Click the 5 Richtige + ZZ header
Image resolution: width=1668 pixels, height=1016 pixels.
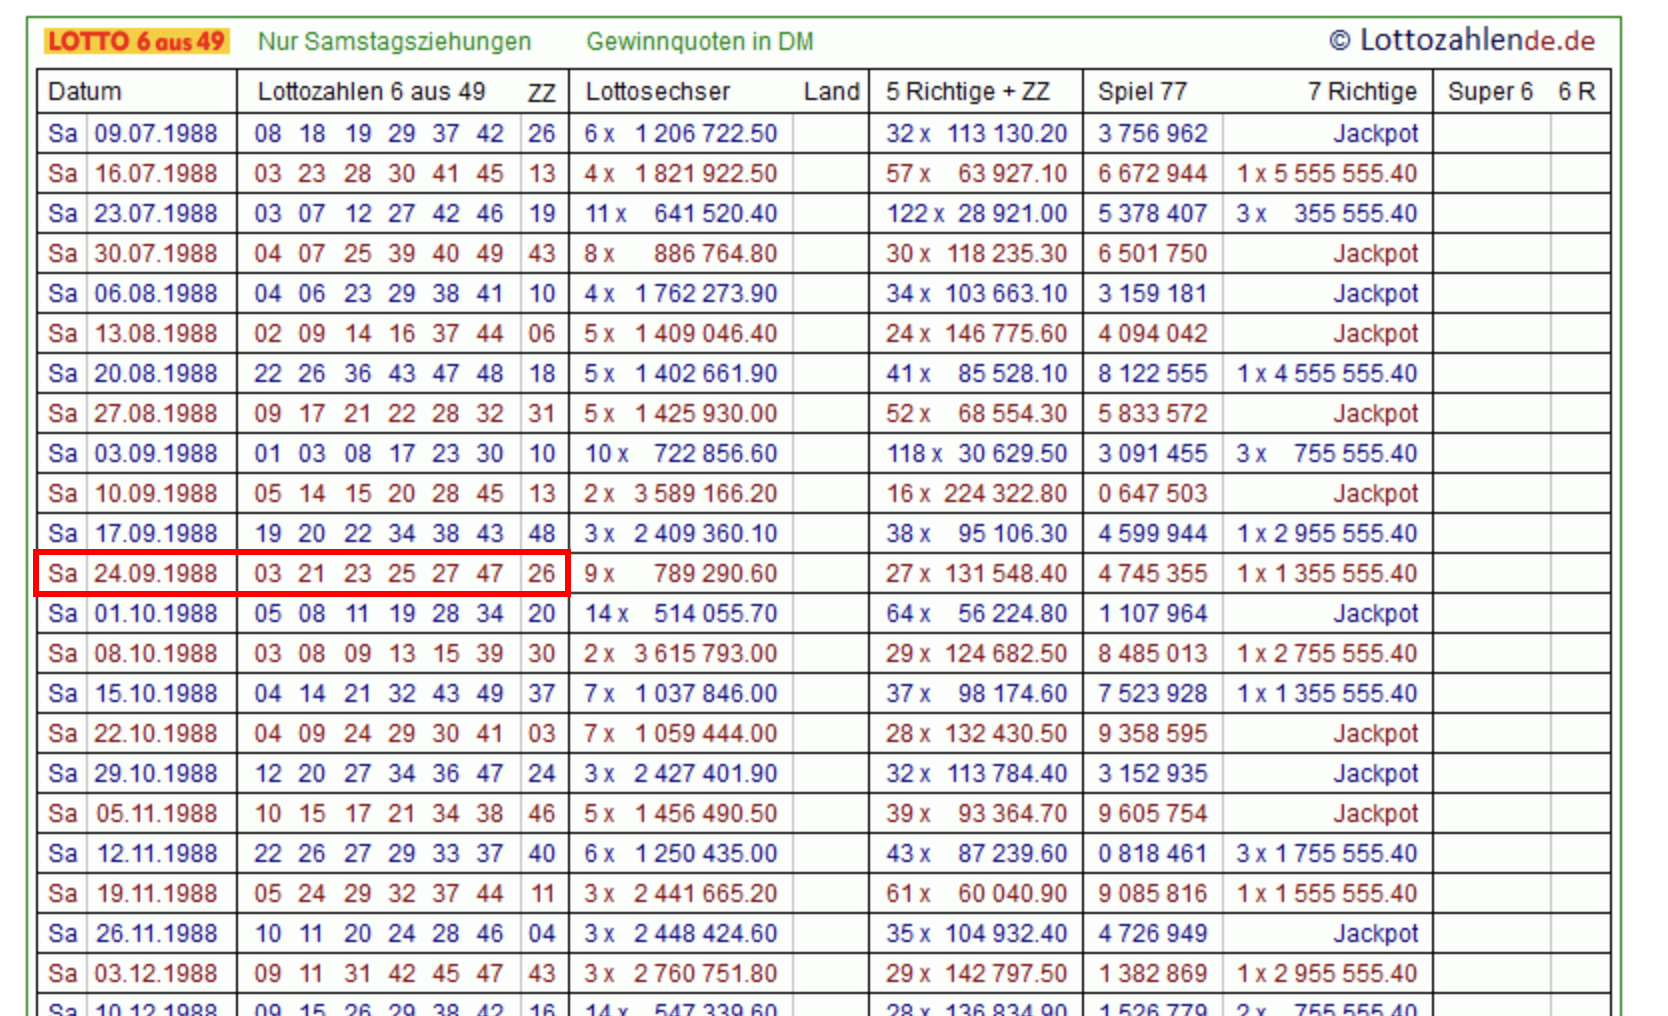pyautogui.click(x=967, y=91)
